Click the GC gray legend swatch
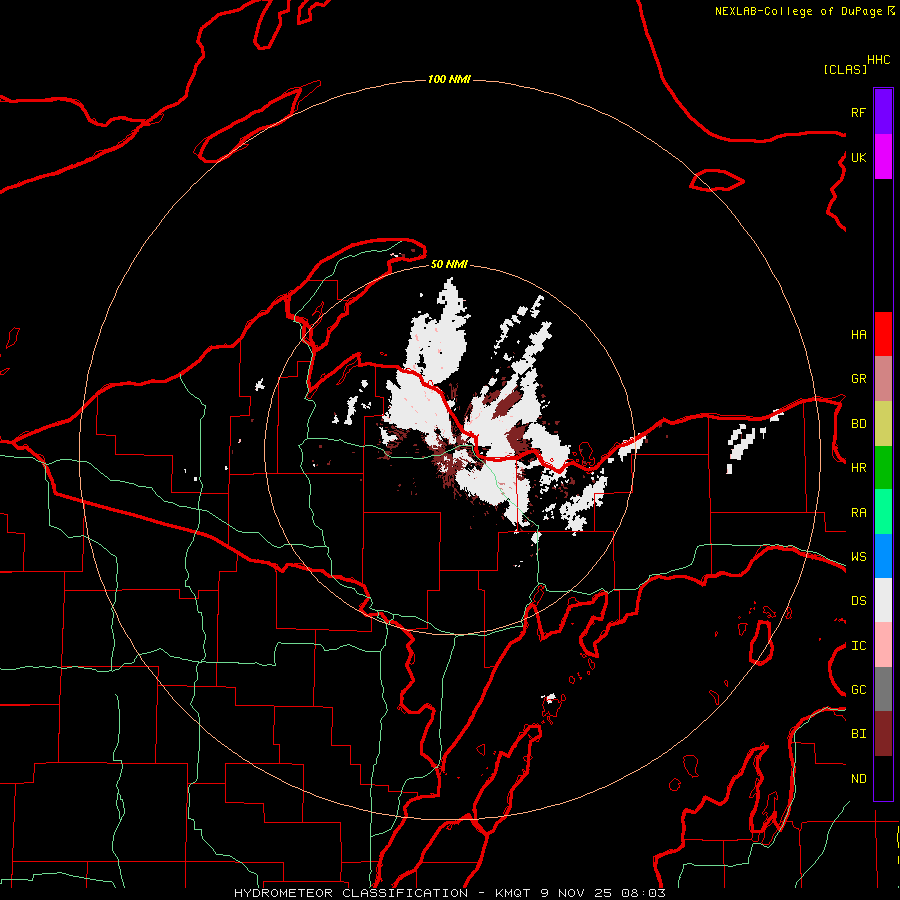 tap(883, 689)
